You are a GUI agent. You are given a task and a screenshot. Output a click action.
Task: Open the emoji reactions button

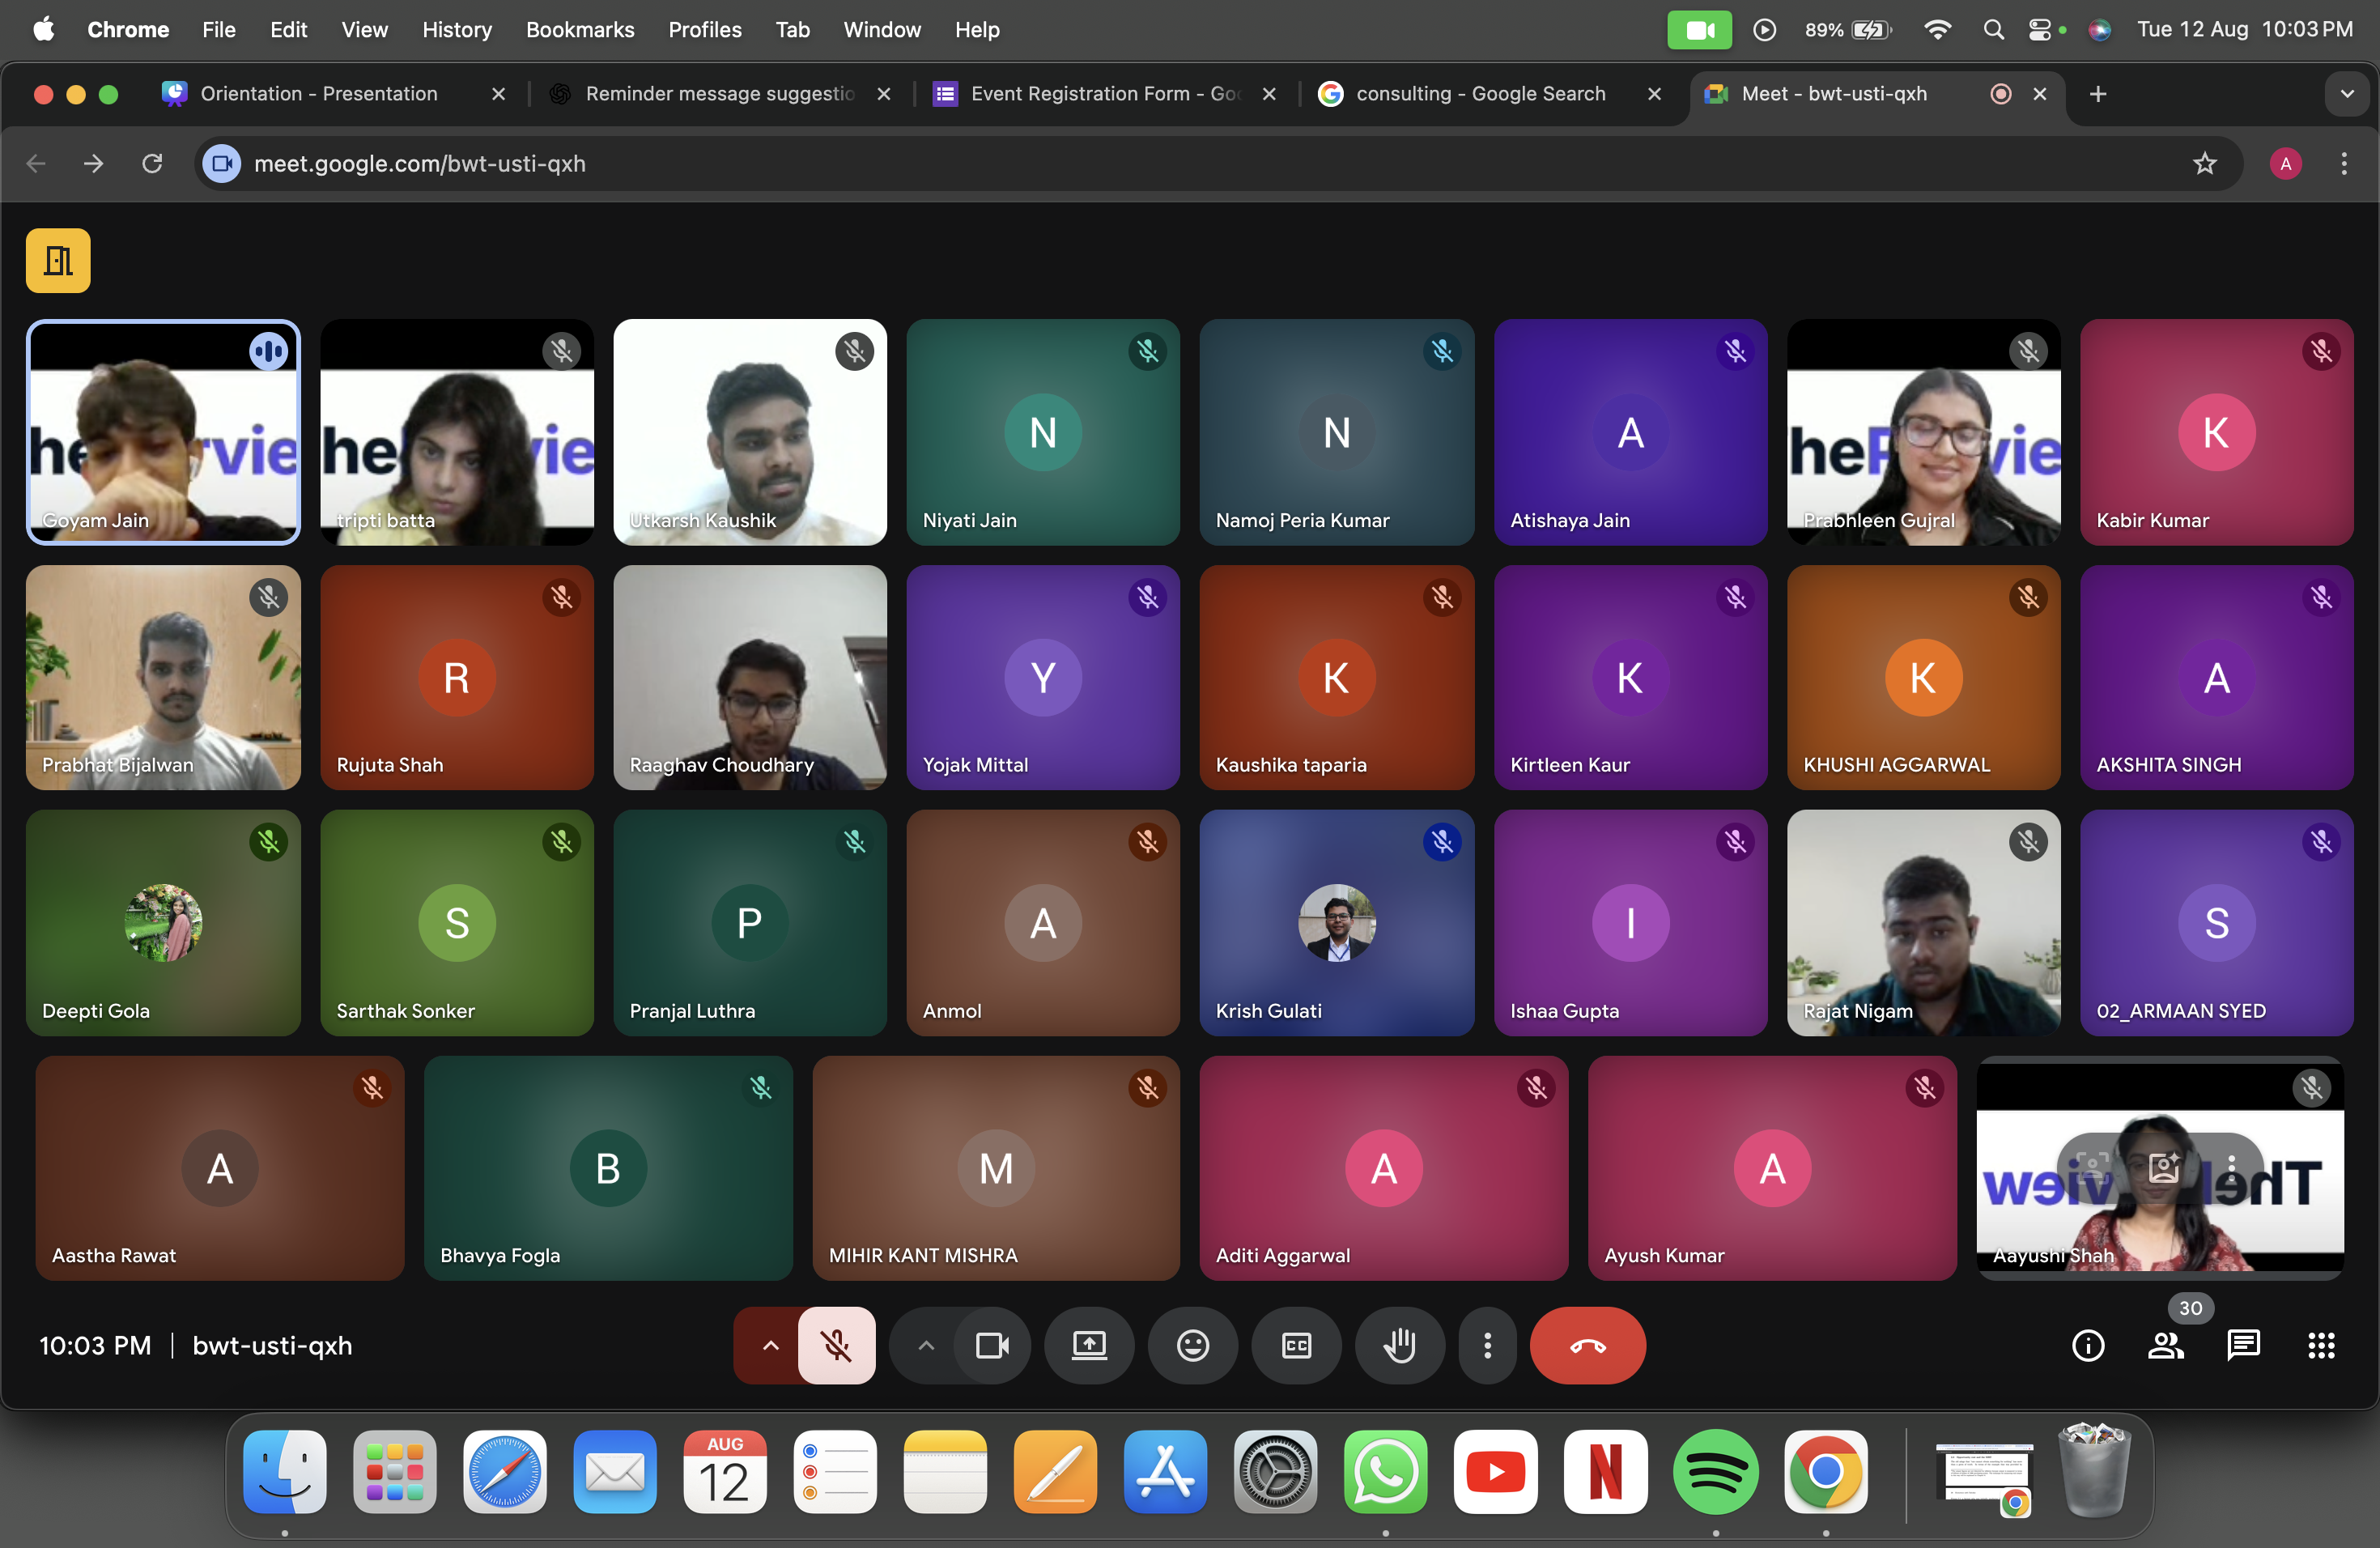[1192, 1346]
